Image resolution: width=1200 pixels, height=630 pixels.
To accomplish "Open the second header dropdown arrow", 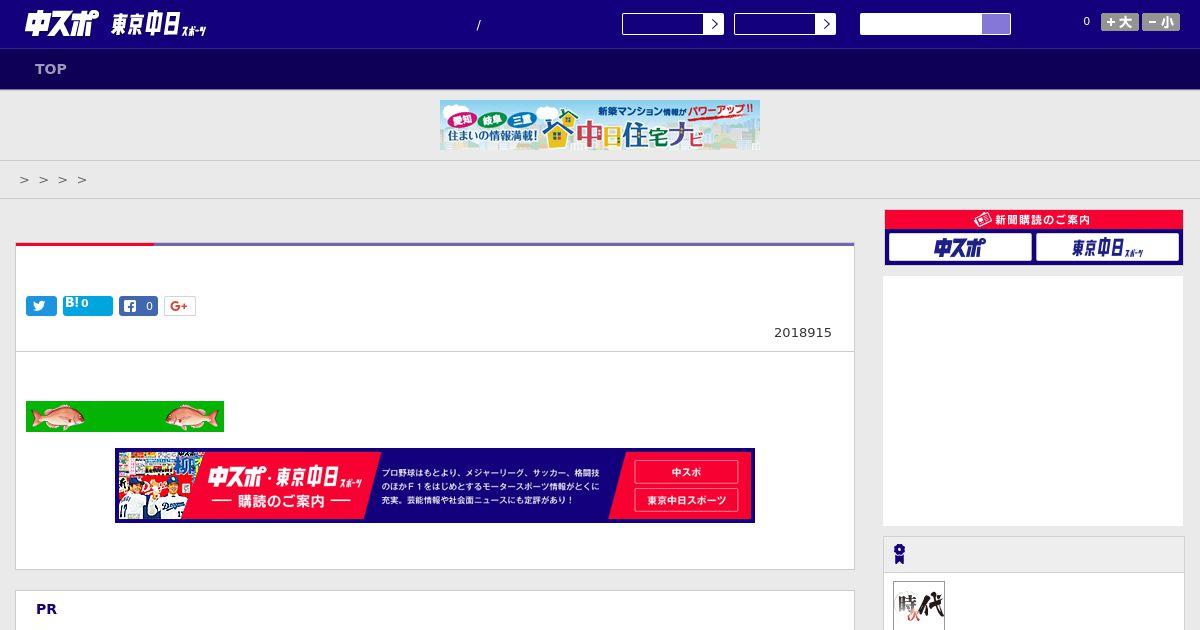I will [x=825, y=24].
